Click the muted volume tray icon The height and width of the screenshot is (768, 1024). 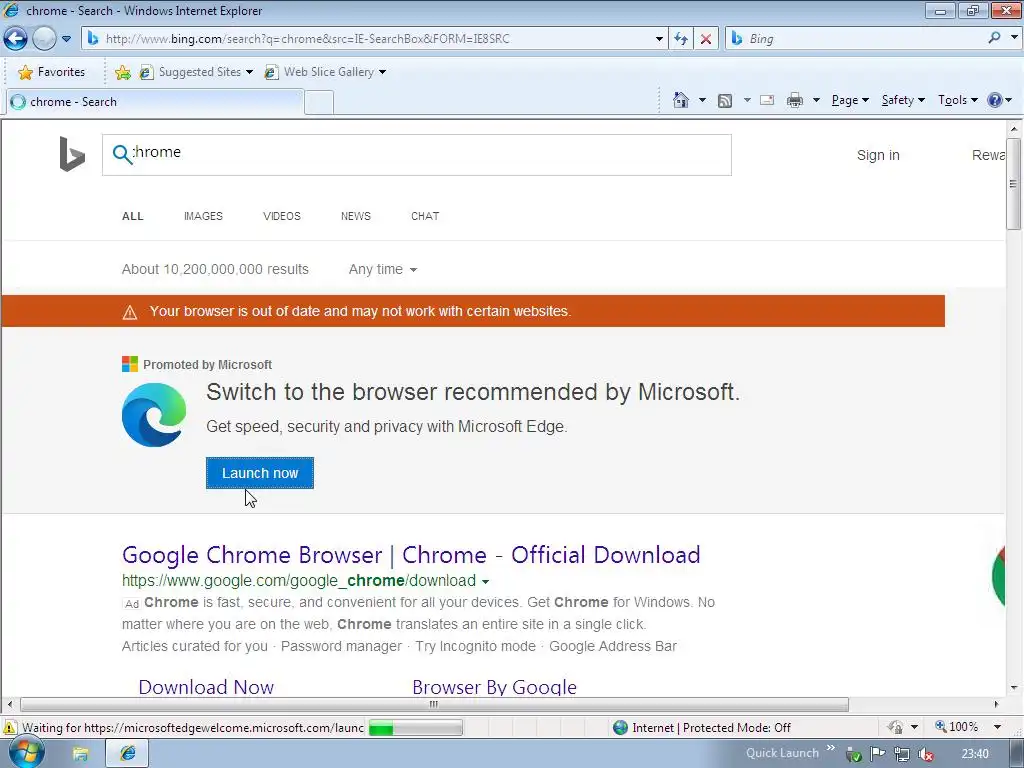[x=925, y=754]
